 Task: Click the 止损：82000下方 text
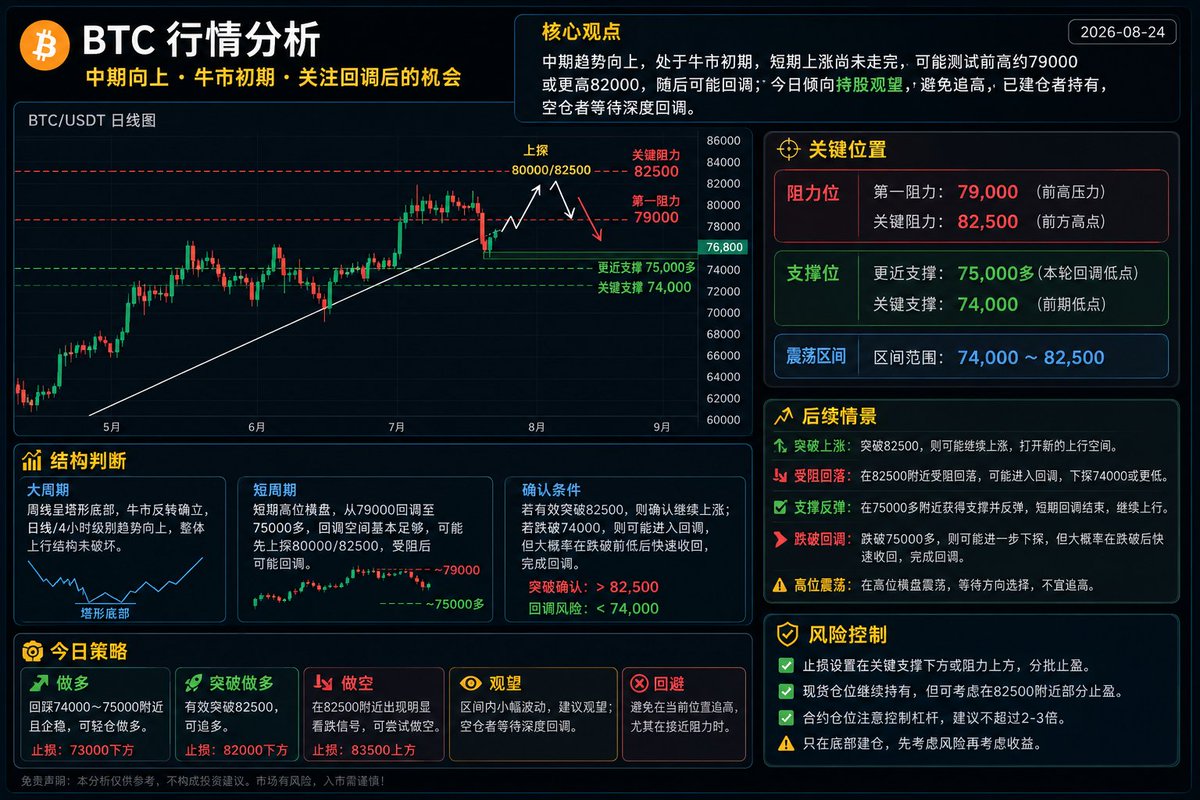click(235, 750)
